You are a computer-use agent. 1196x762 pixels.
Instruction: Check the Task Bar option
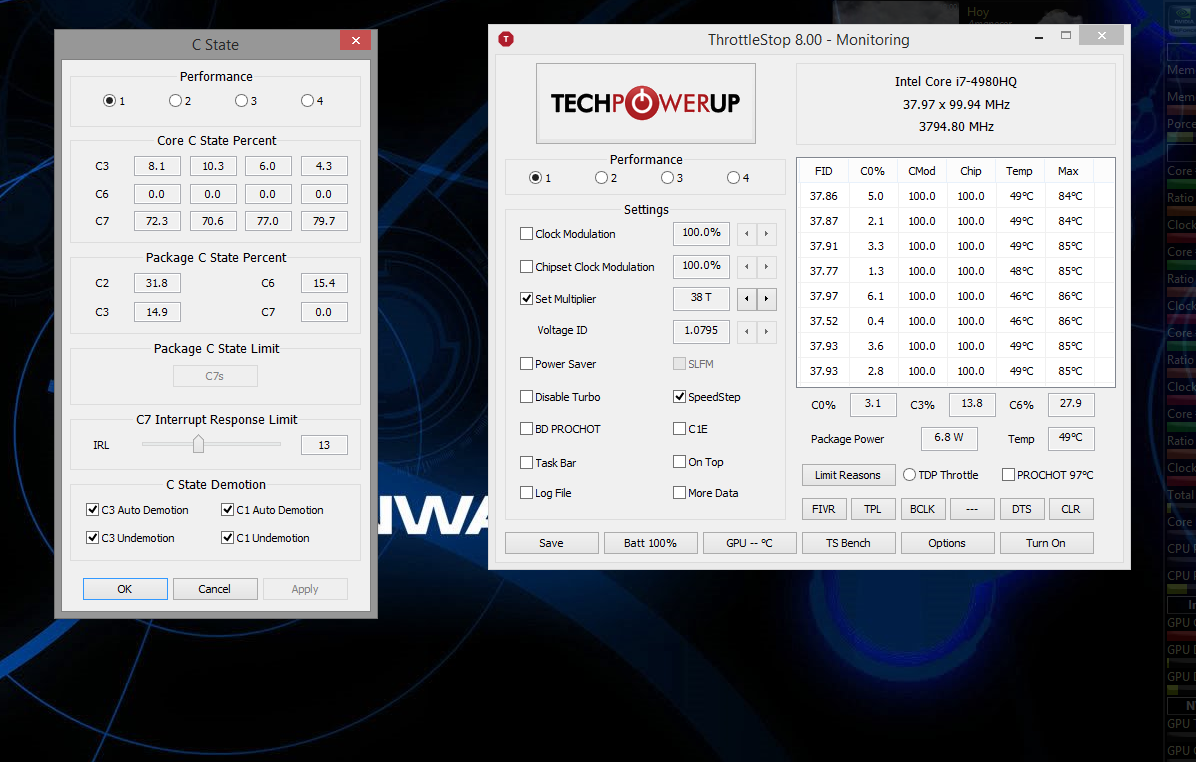click(x=526, y=462)
